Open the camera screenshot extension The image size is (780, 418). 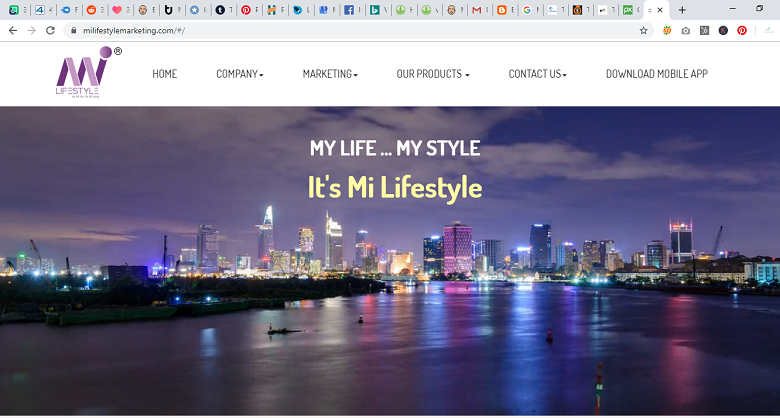tap(686, 30)
